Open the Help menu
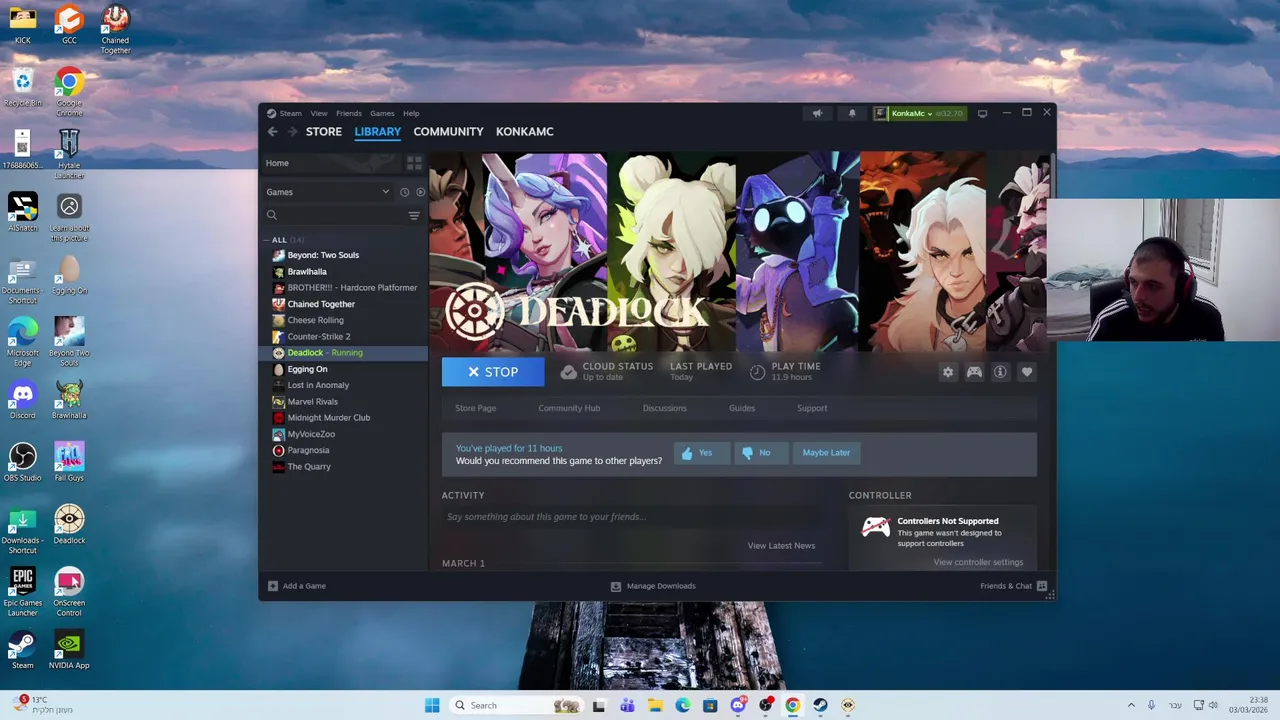Viewport: 1280px width, 720px height. 411,113
